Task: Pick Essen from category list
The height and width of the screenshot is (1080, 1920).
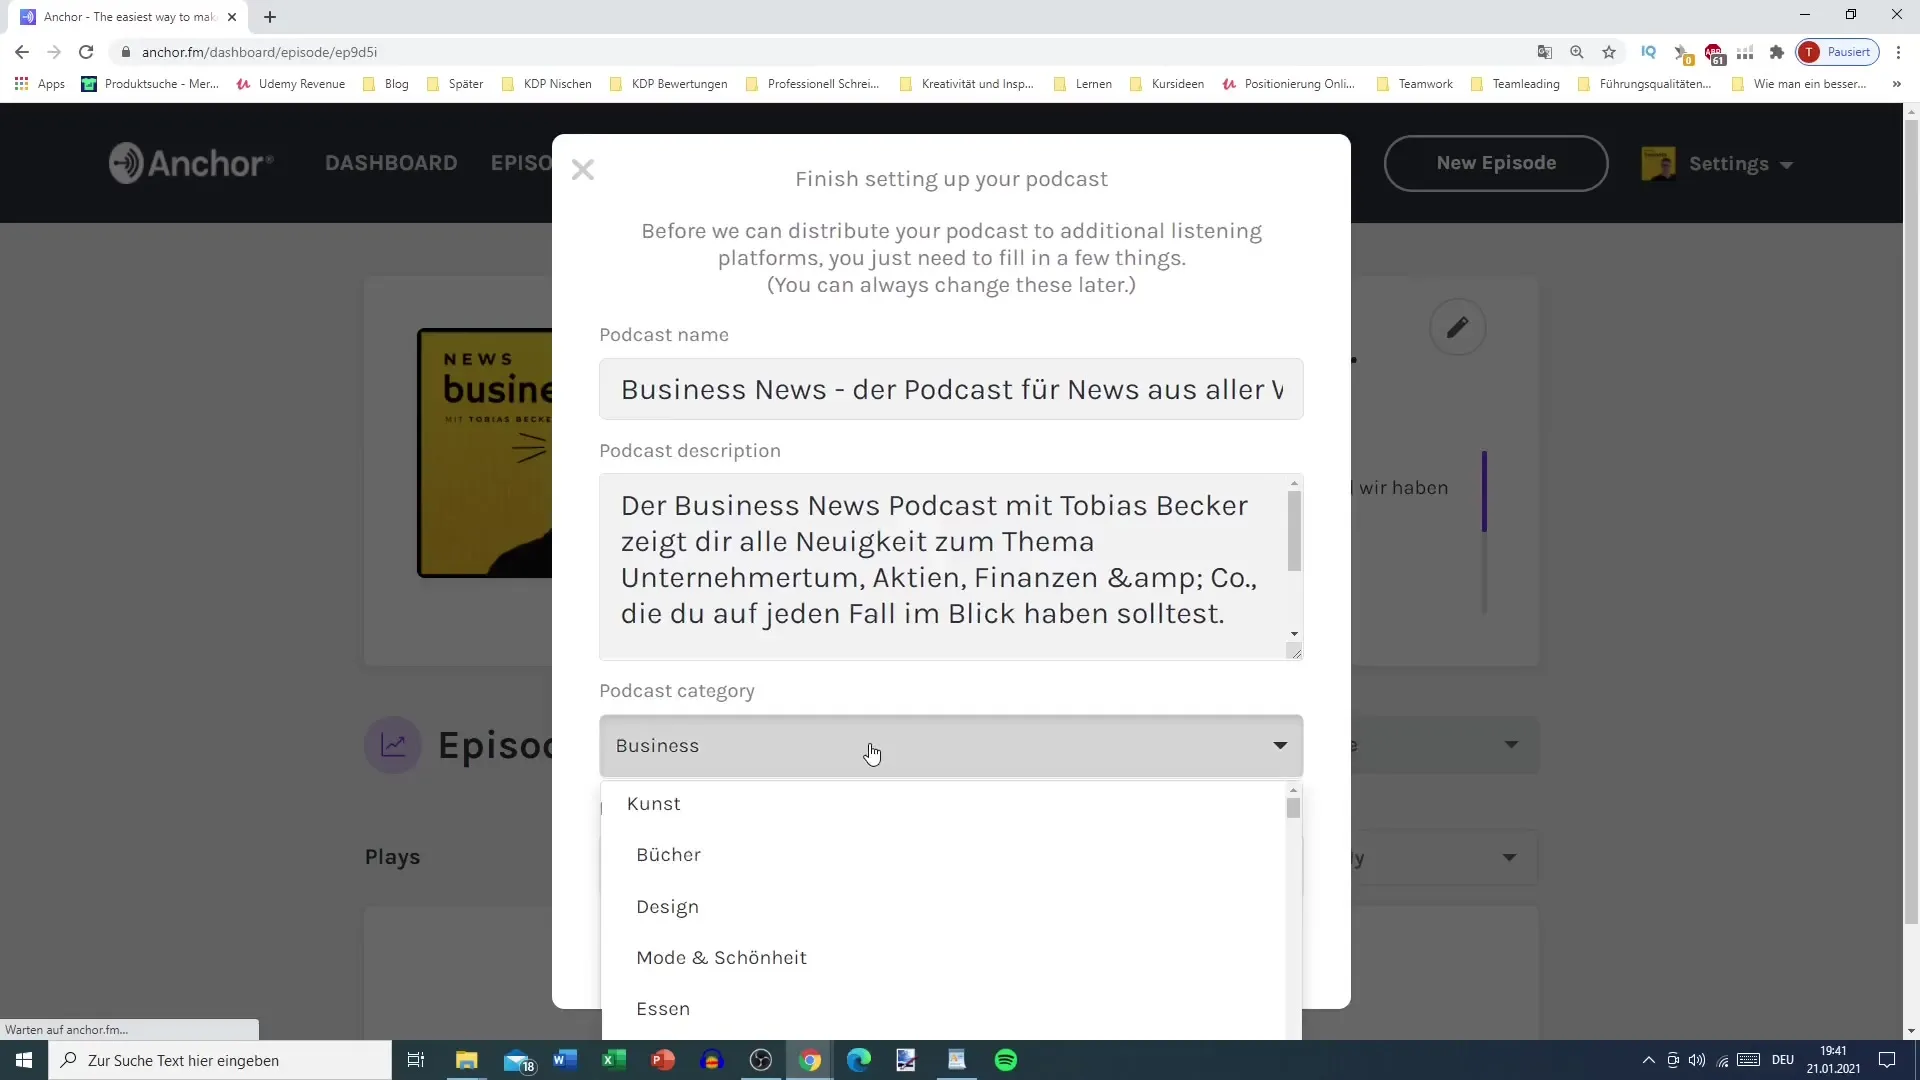Action: point(943,1009)
